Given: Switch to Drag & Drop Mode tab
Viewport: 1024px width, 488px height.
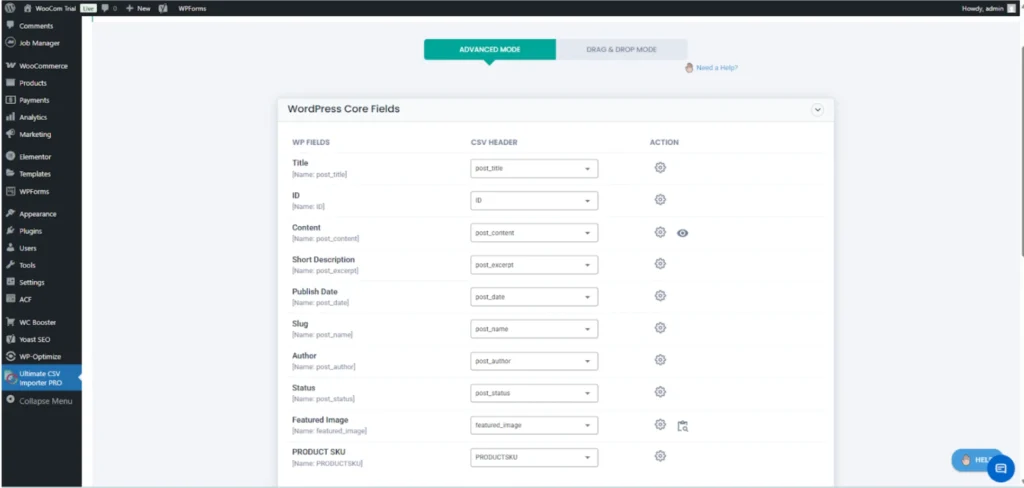Looking at the screenshot, I should click(x=622, y=50).
